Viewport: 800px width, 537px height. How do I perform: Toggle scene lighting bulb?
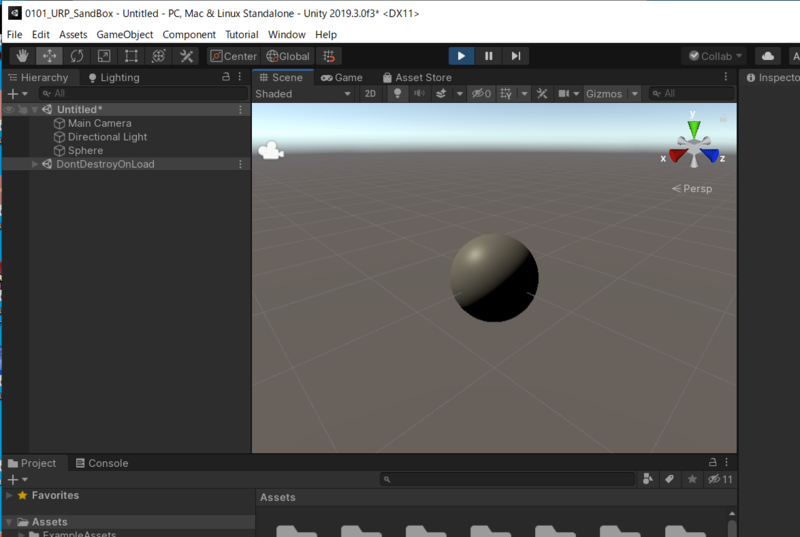click(397, 94)
